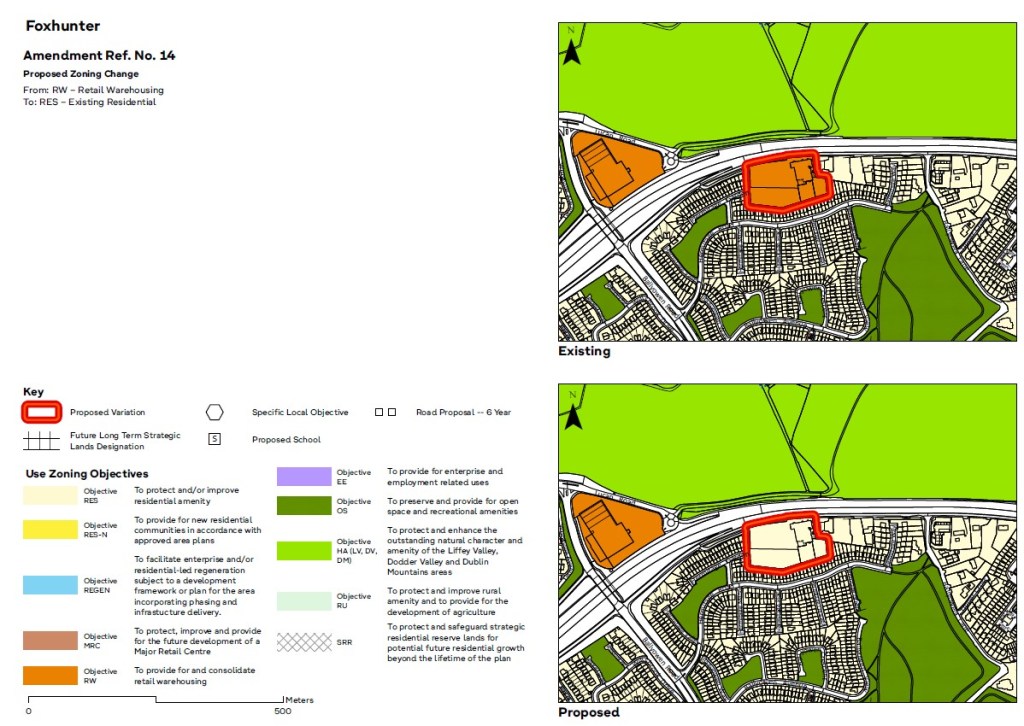Click the 'Foxhunter' title text
1024x726 pixels.
63,26
